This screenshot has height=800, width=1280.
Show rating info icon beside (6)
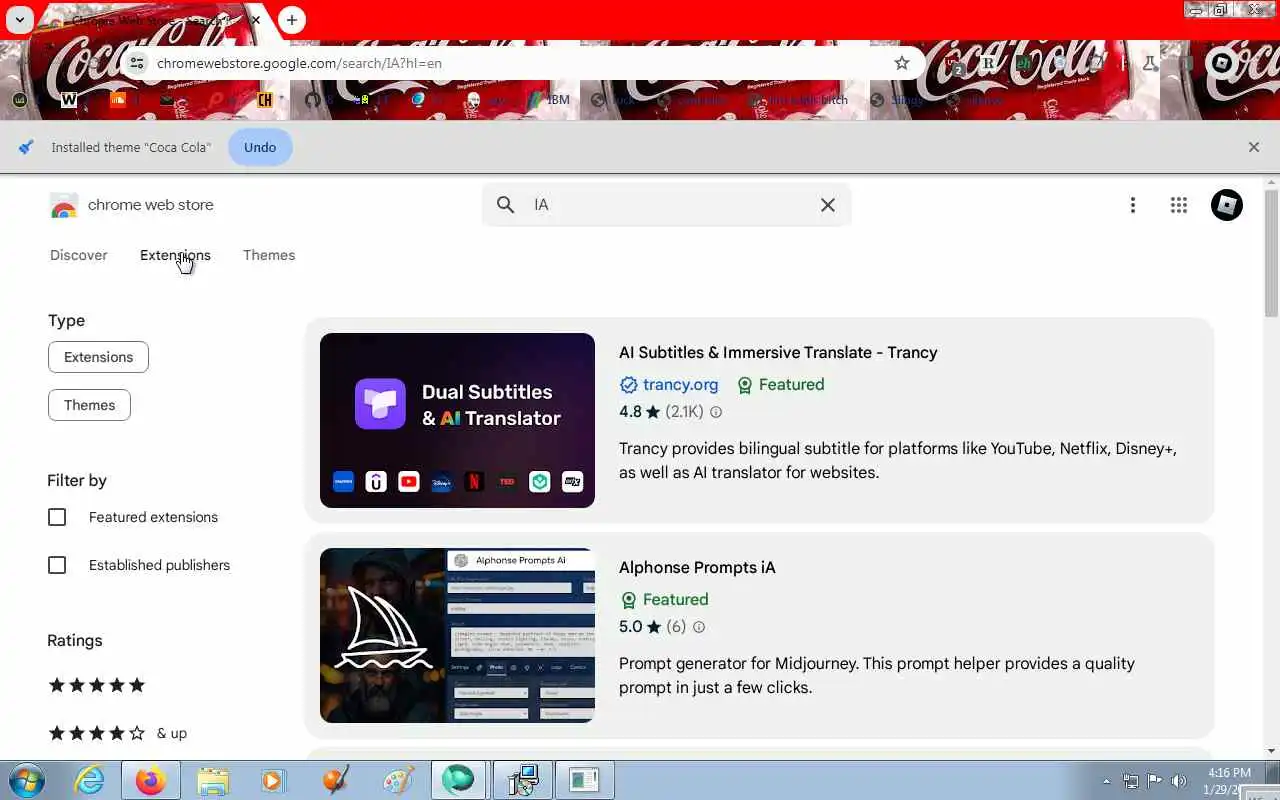point(699,627)
